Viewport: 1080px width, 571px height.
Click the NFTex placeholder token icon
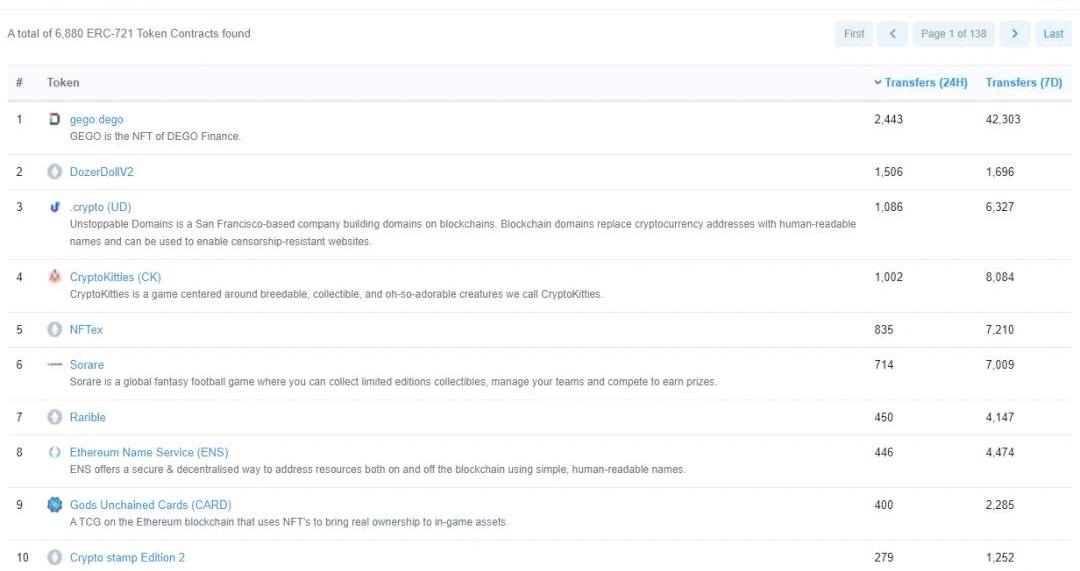(x=54, y=330)
